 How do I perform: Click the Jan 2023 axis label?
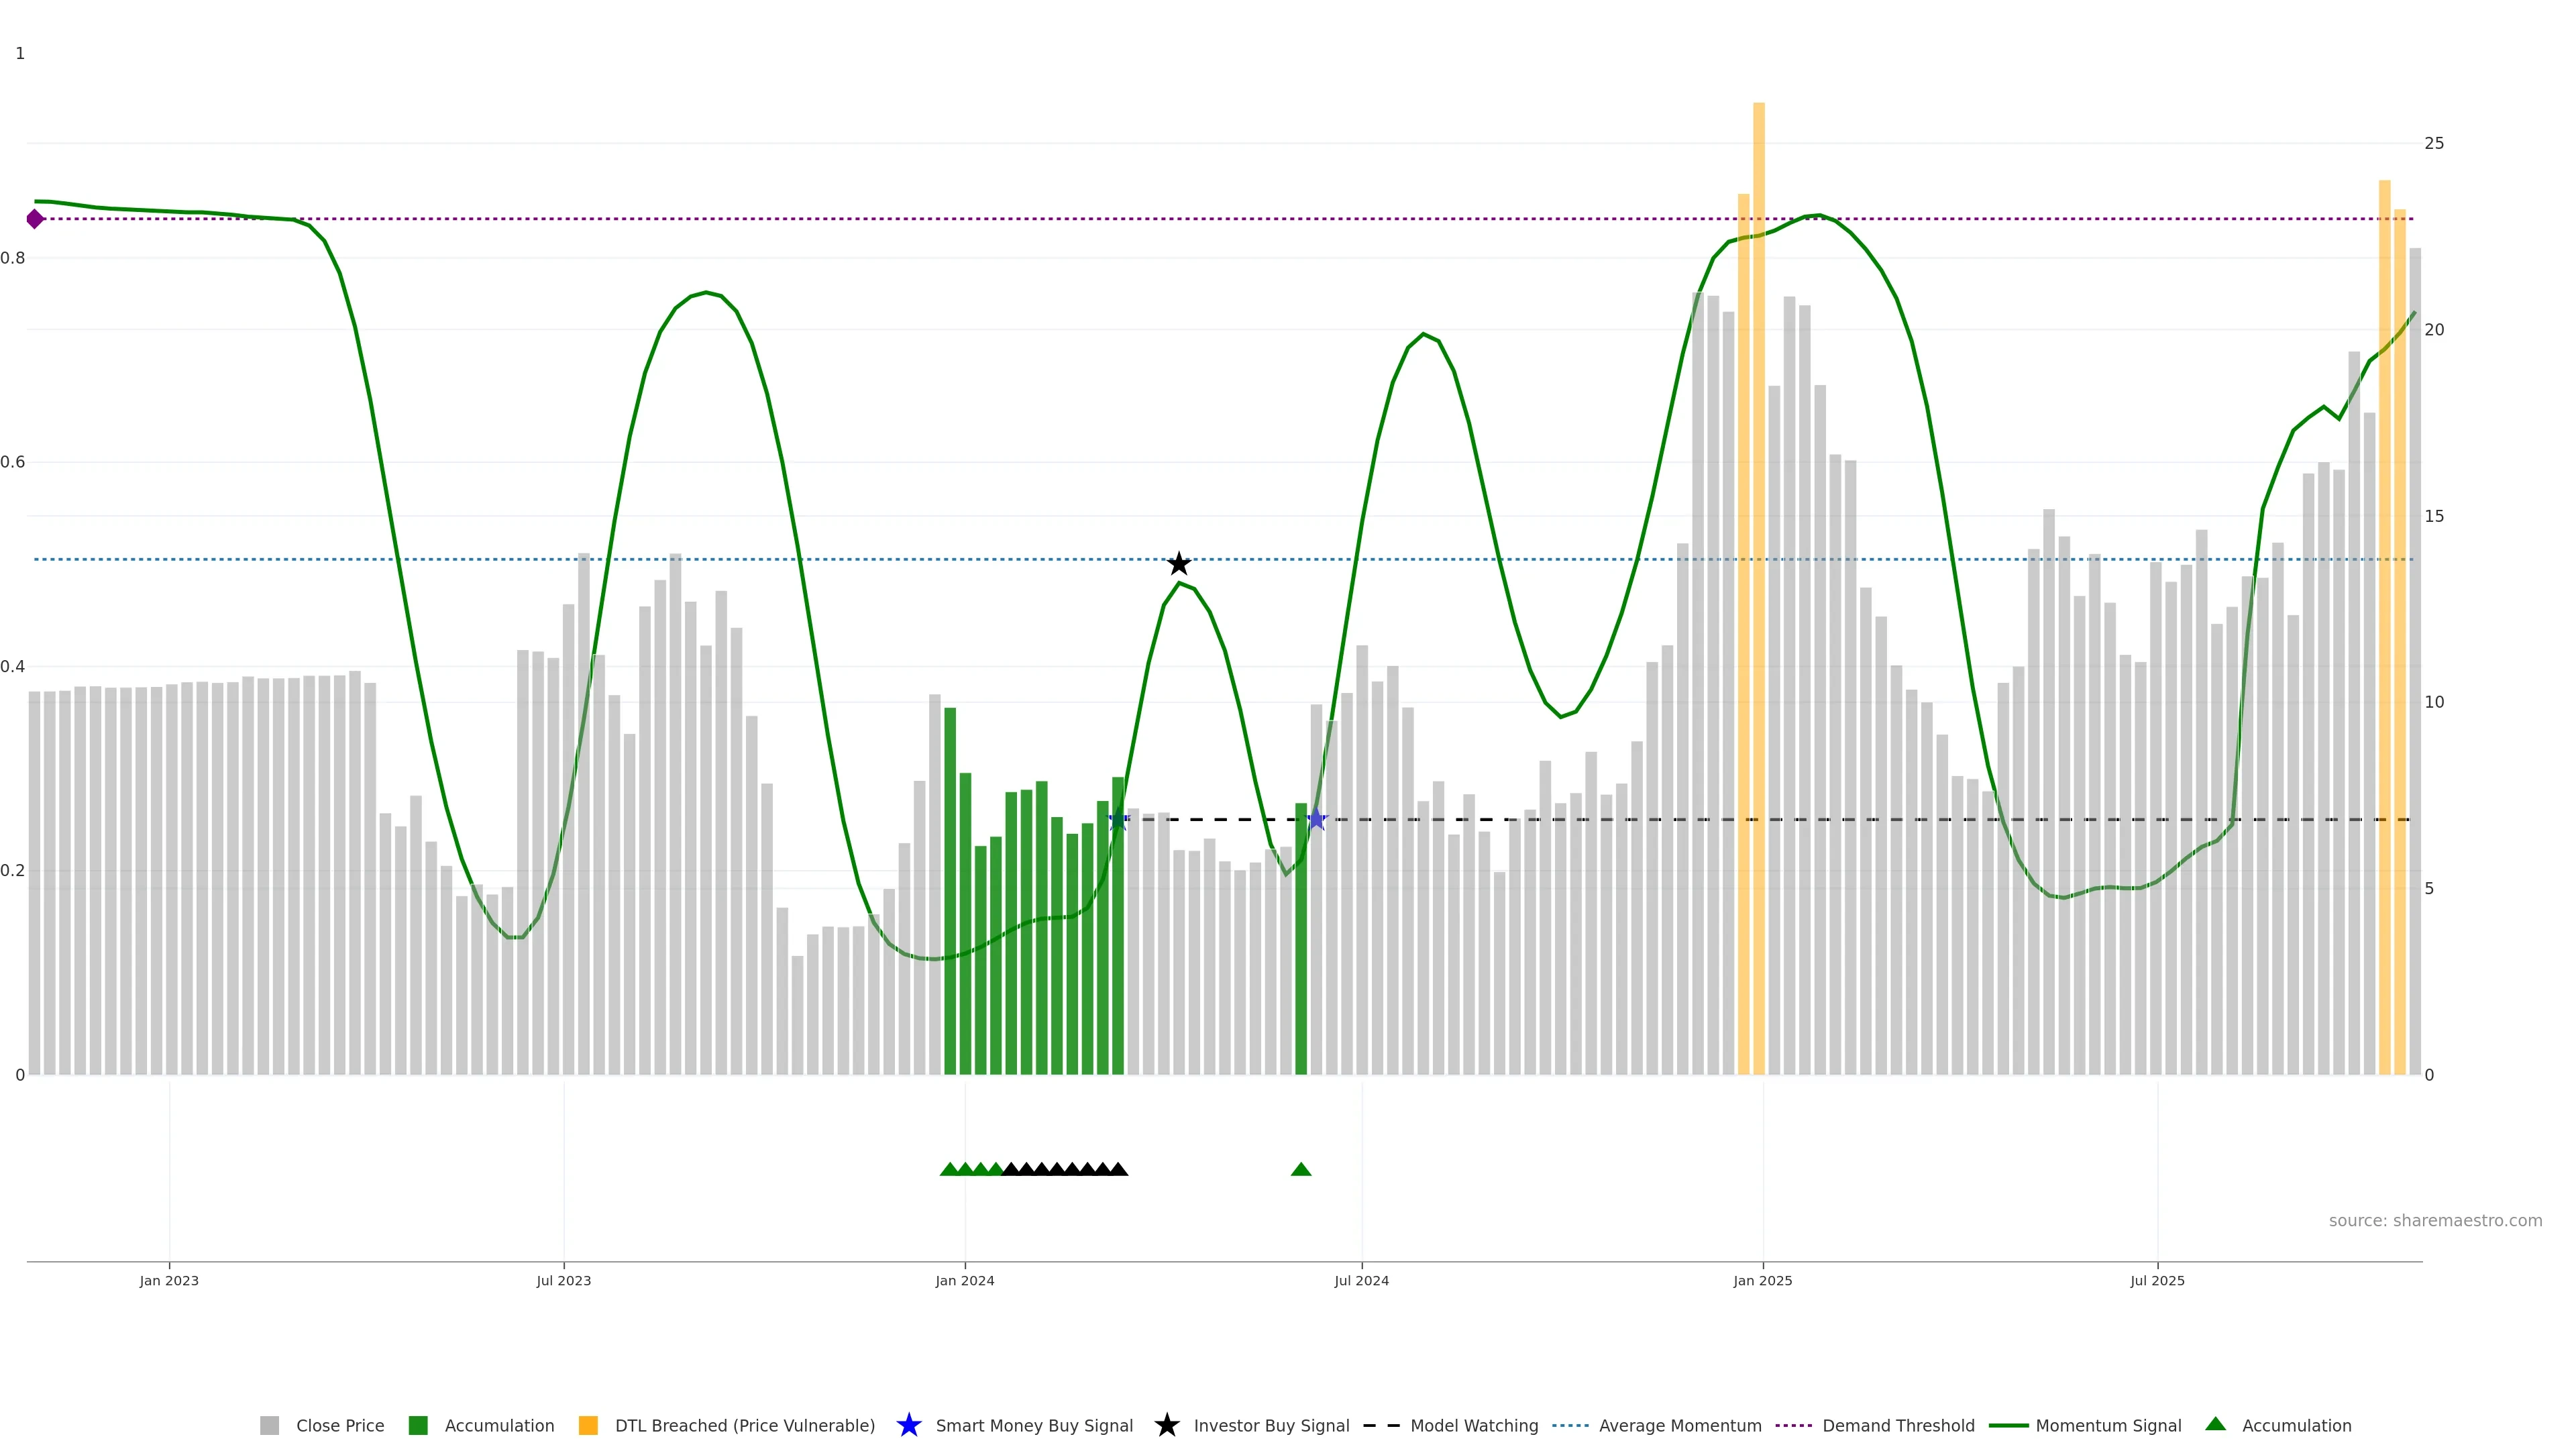(x=169, y=1281)
